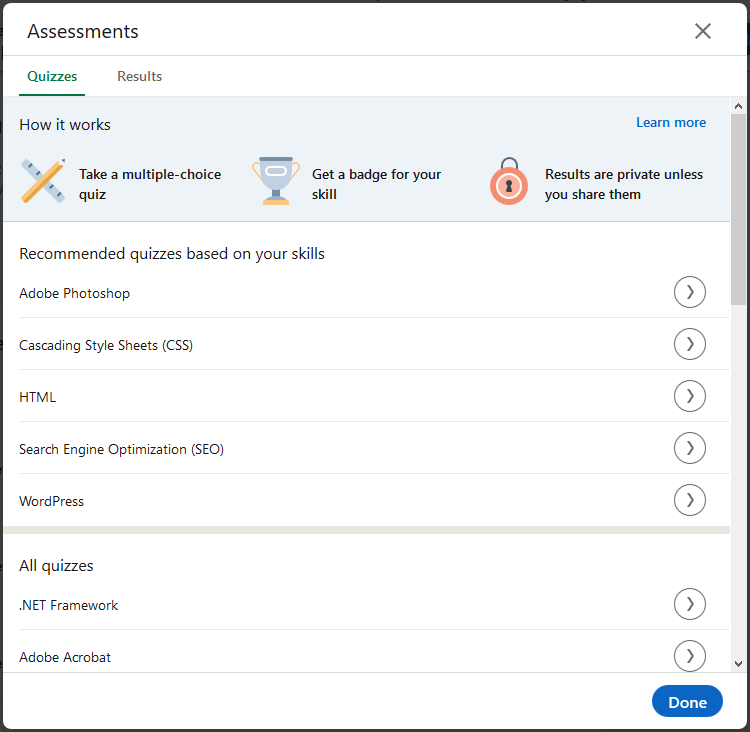Click the 'Get a badge for your skill' text
Screen dimensions: 750x732
376,184
